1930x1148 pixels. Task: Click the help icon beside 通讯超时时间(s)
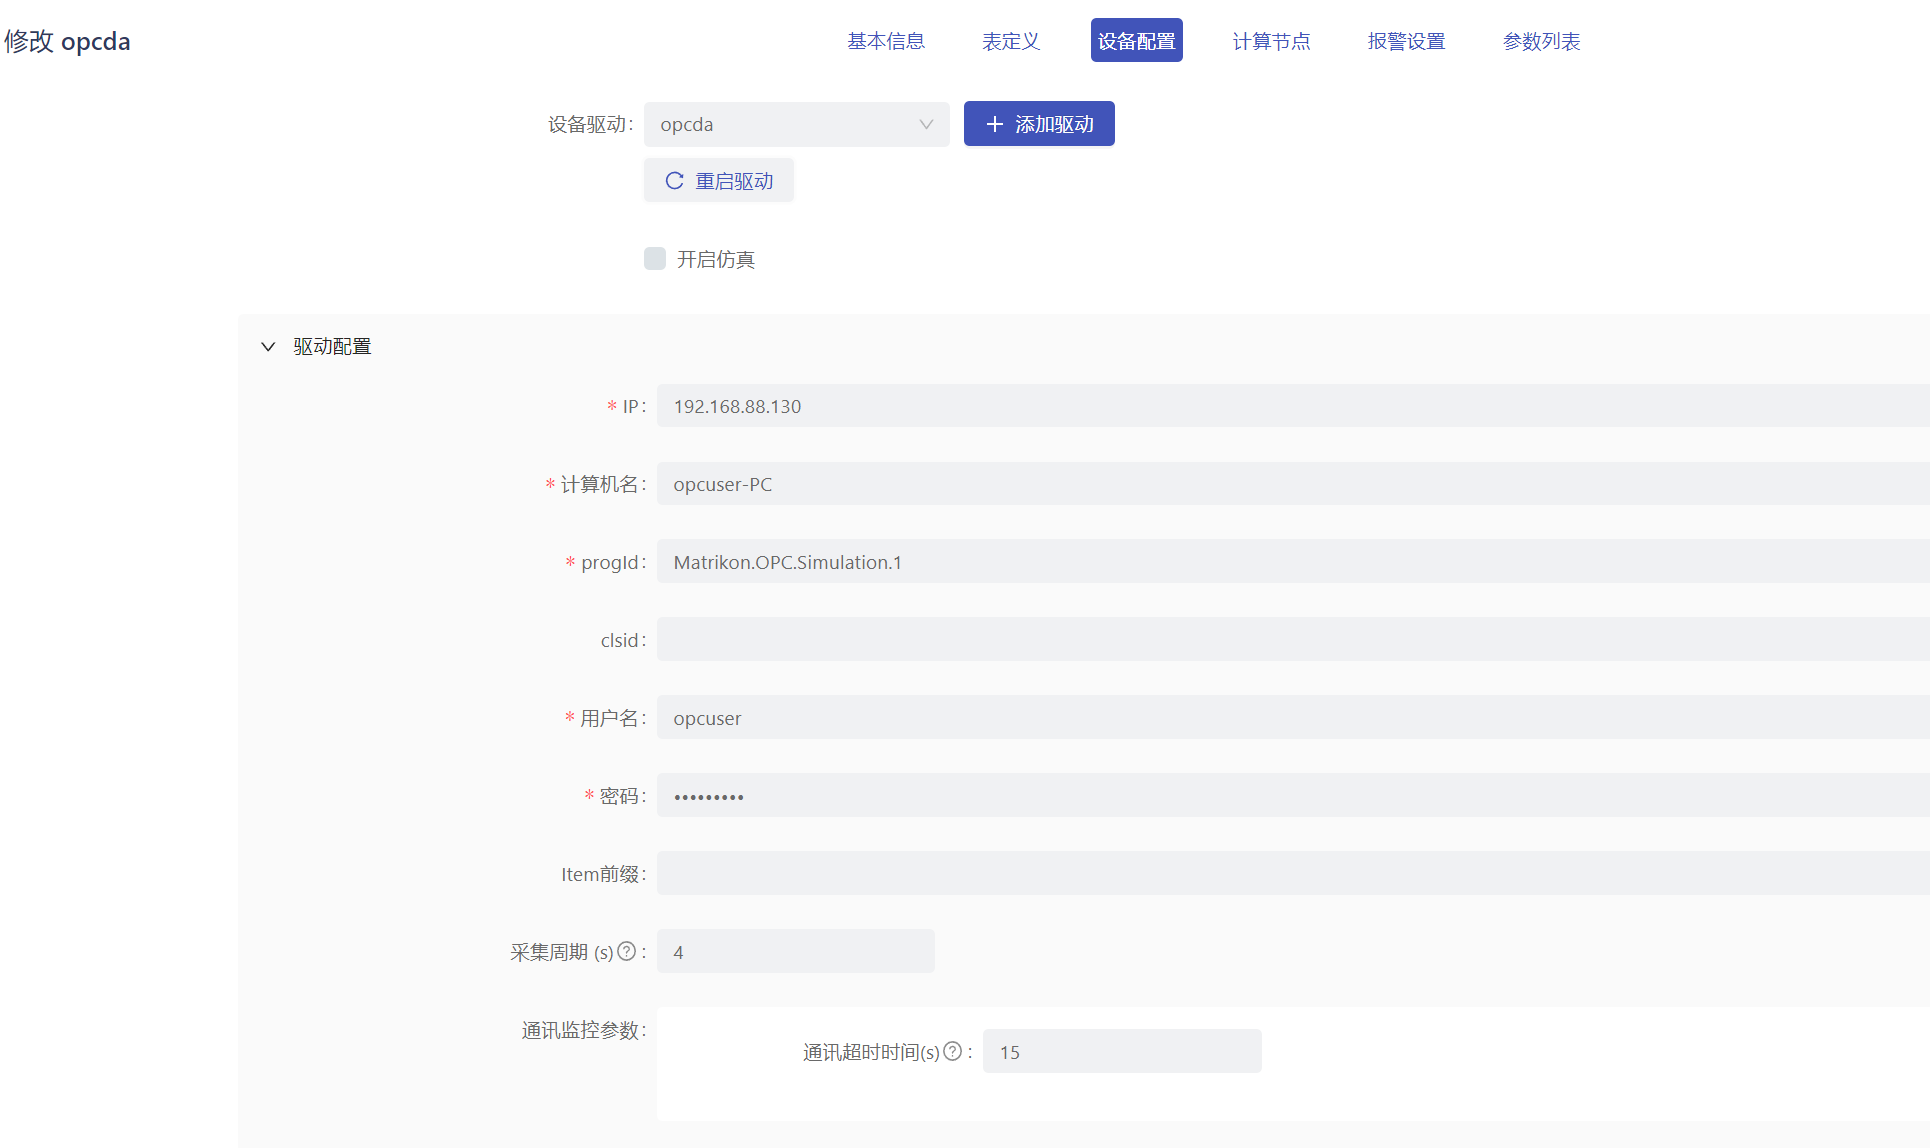pos(953,1051)
